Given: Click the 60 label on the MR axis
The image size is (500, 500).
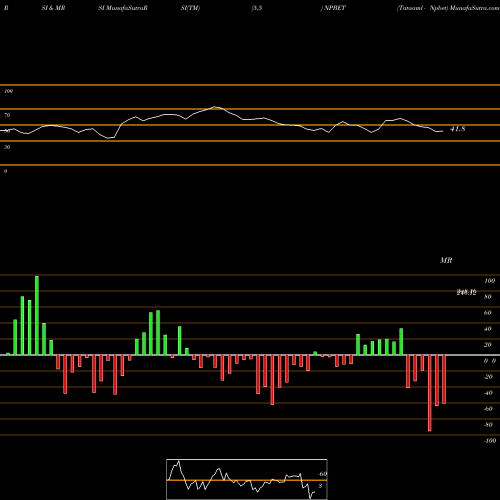Looking at the screenshot, I should click(487, 313).
